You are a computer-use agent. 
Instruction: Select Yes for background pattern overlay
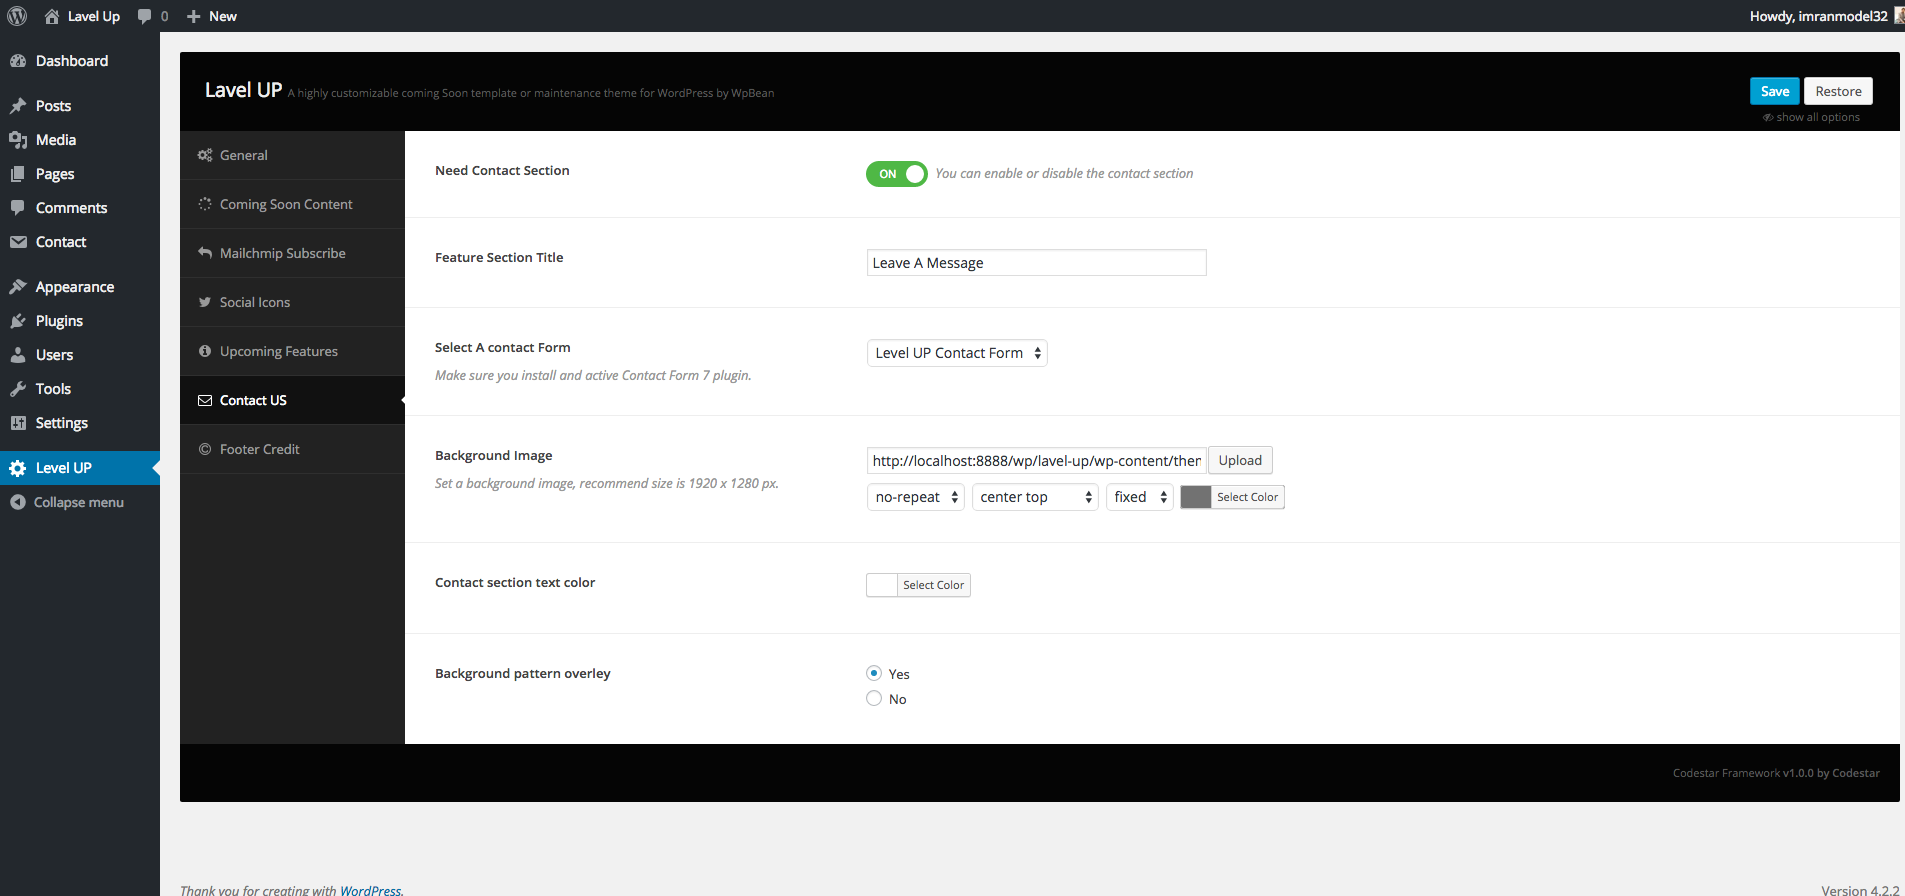pos(874,673)
